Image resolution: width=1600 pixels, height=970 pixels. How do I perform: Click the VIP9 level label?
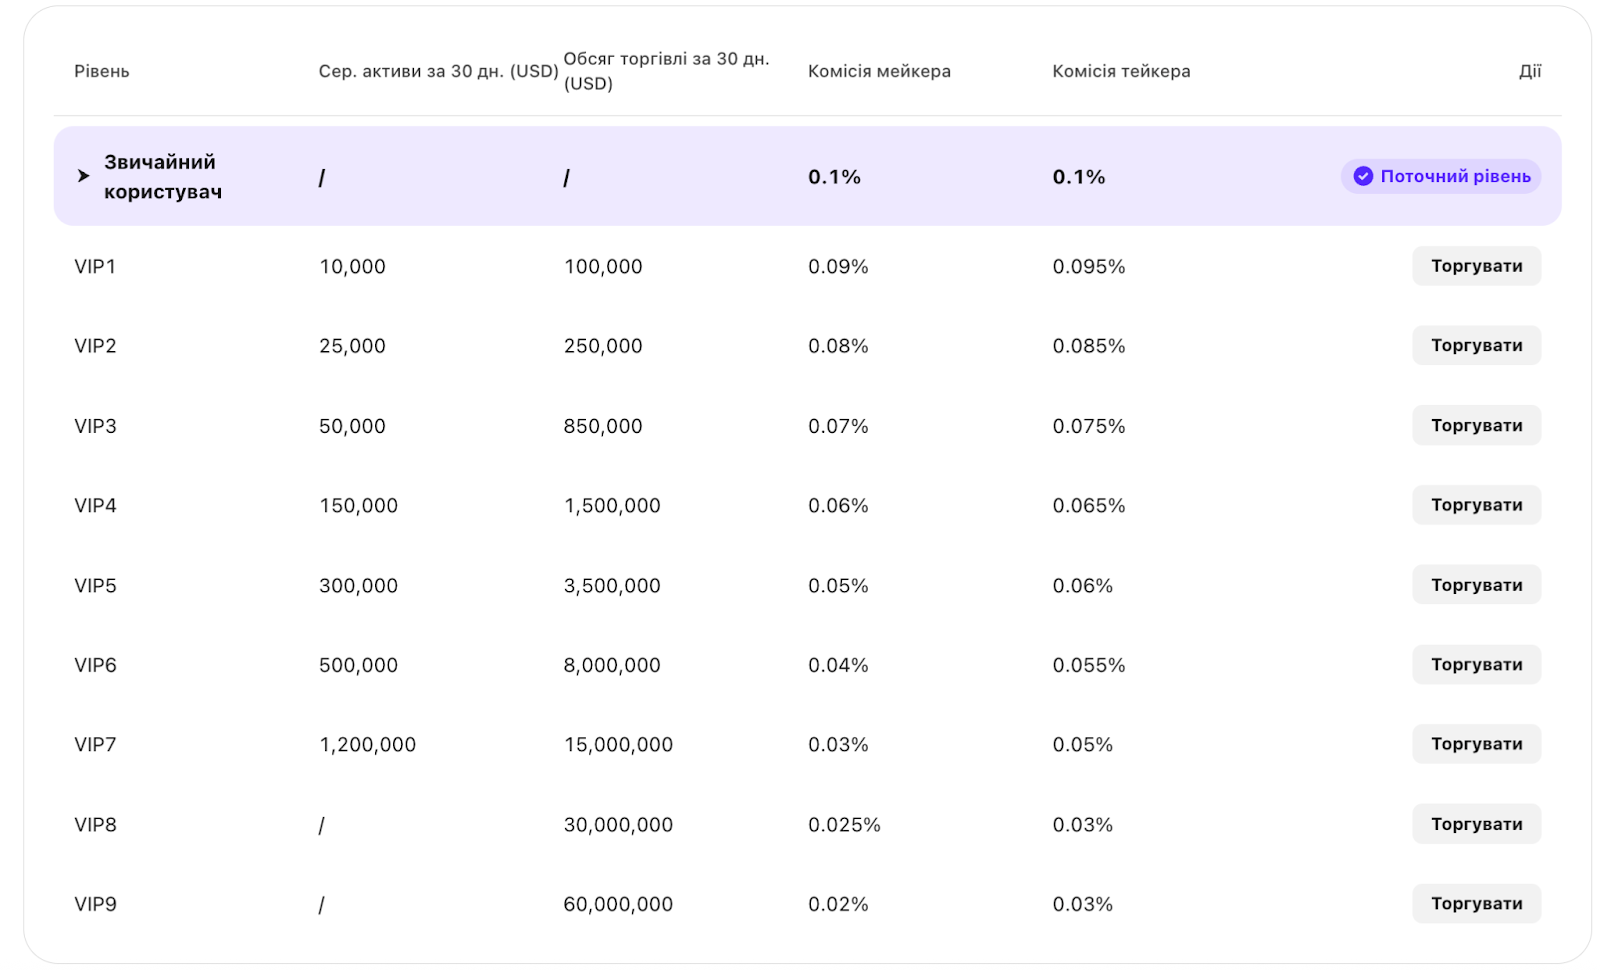[95, 904]
